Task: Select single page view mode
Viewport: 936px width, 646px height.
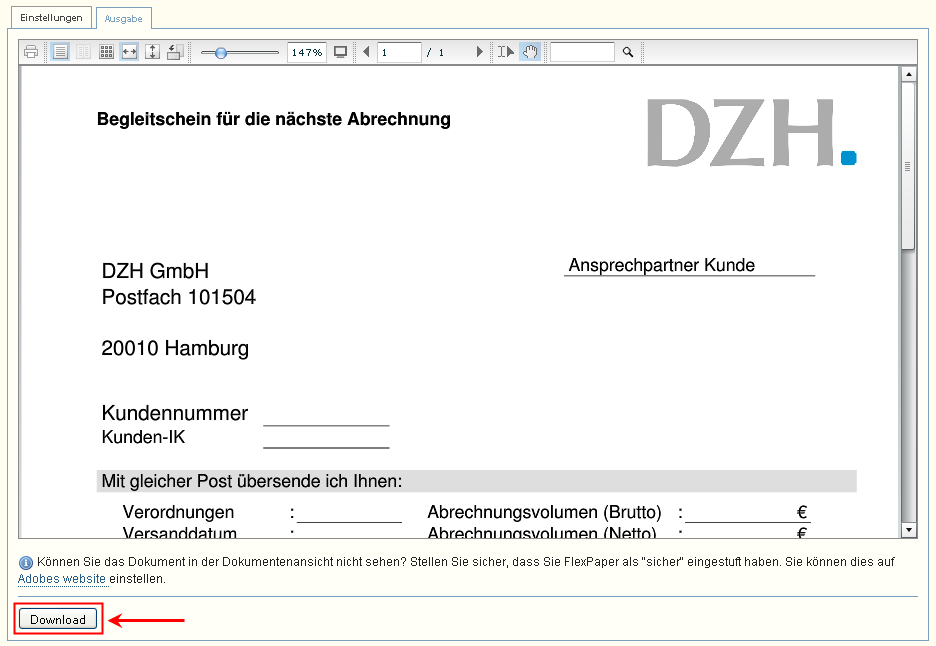Action: click(60, 52)
